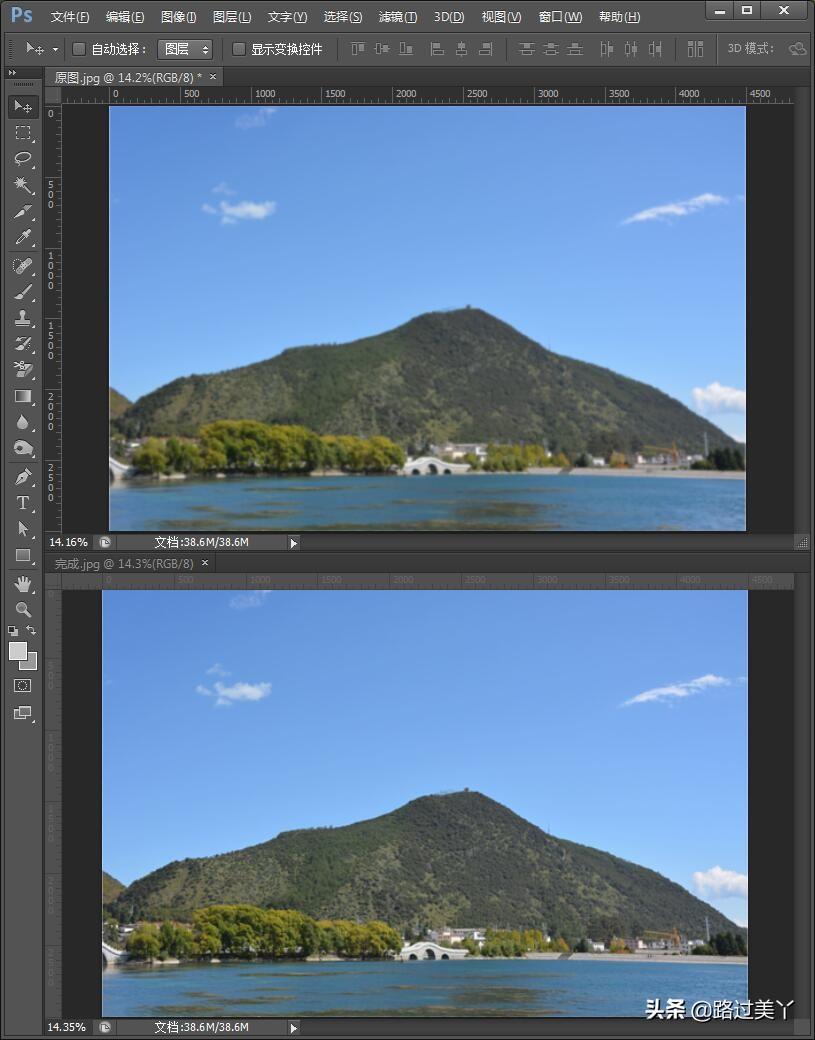Open the Move tool preset picker arrow

[x=55, y=50]
